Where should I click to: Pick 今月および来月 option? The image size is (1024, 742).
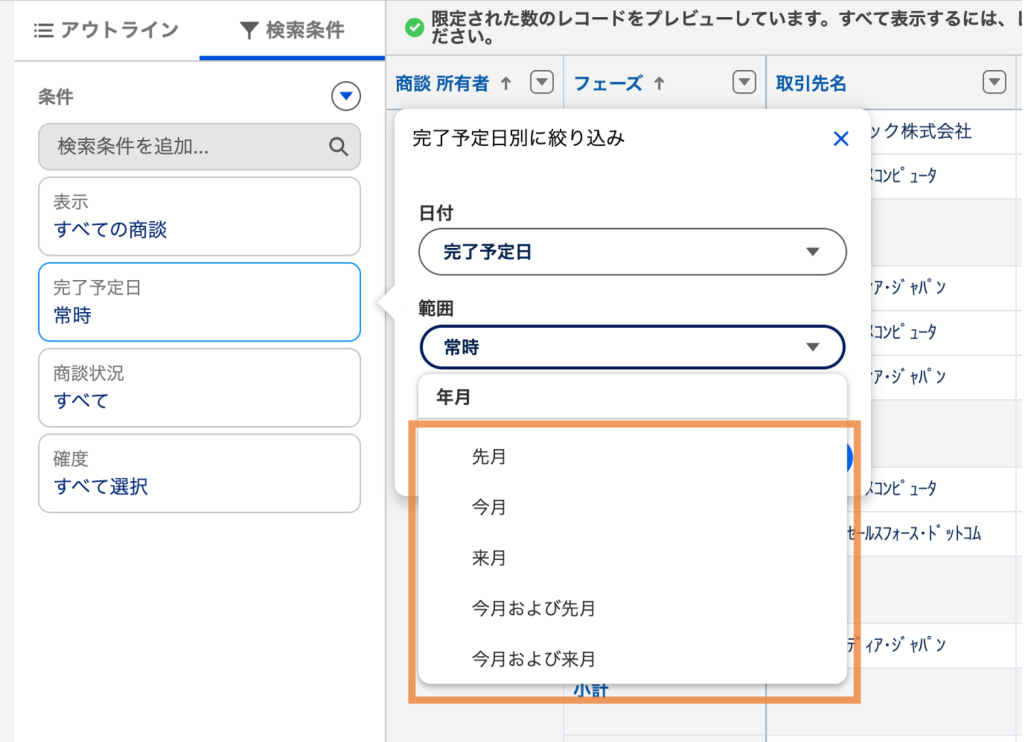tap(534, 660)
